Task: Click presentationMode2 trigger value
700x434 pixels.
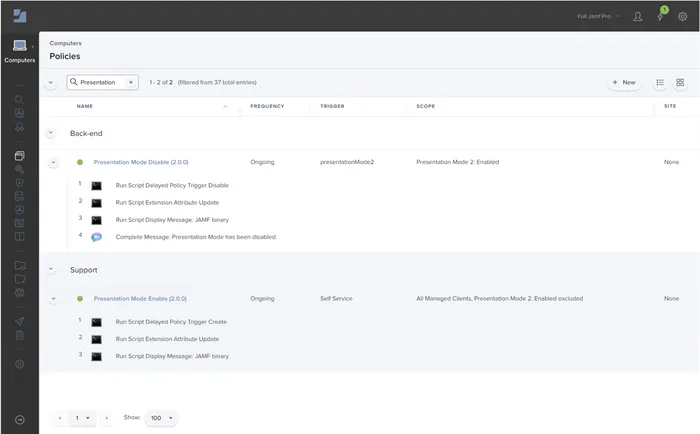Action: coord(347,162)
